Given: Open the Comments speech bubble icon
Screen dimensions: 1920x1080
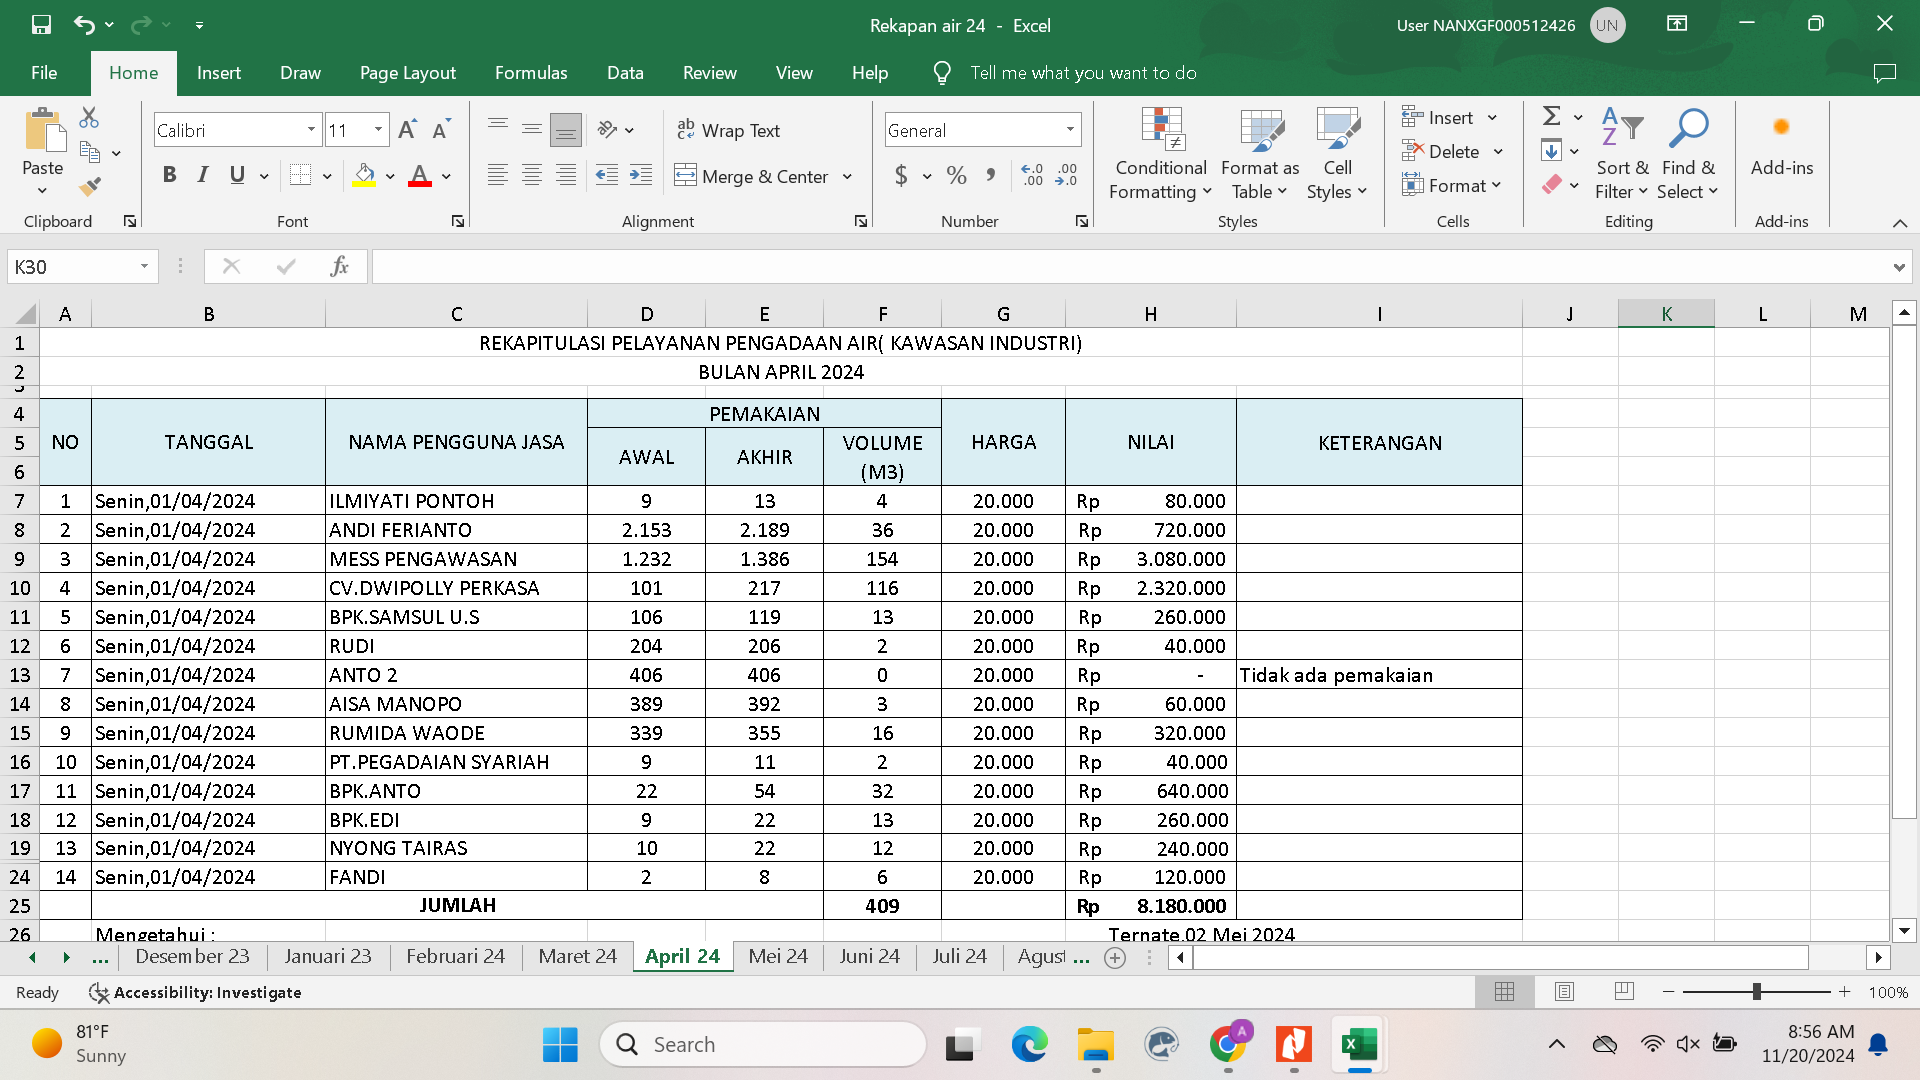Looking at the screenshot, I should click(1884, 73).
